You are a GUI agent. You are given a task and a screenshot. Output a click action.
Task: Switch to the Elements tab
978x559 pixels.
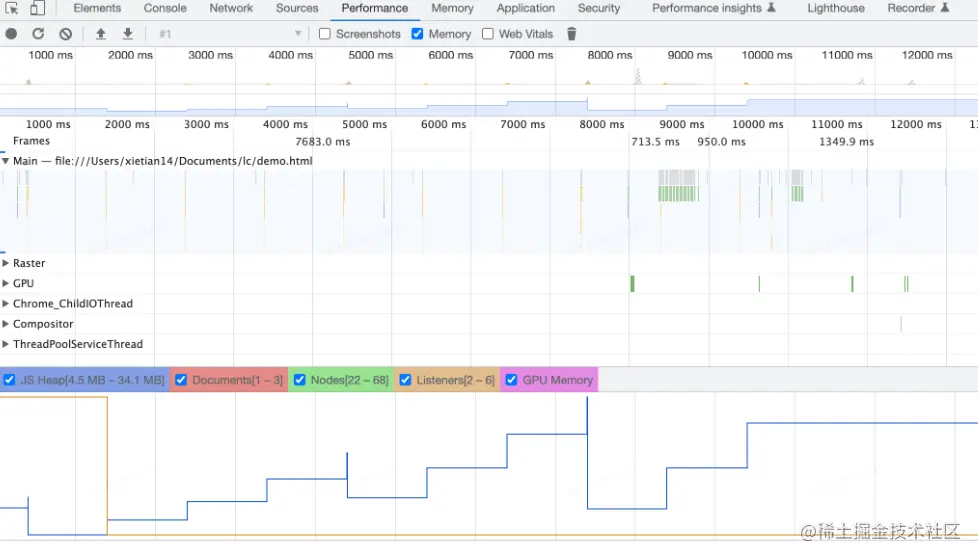click(x=97, y=8)
